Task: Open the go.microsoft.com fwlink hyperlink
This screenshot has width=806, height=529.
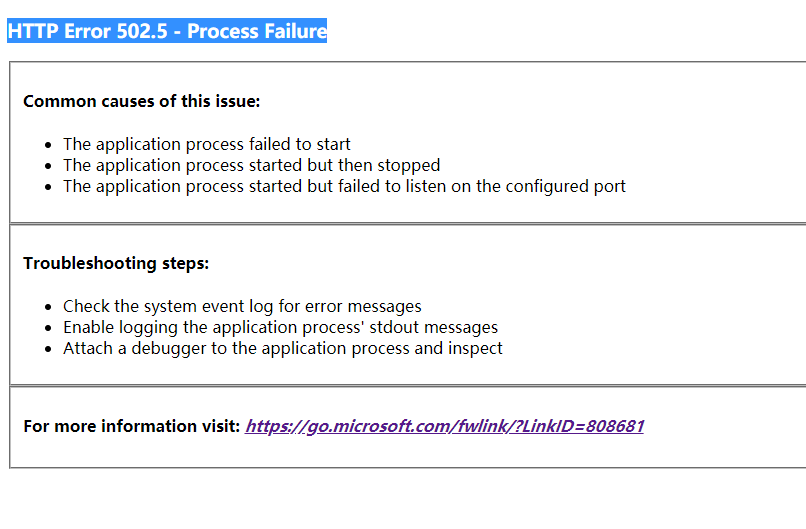Action: (x=444, y=426)
